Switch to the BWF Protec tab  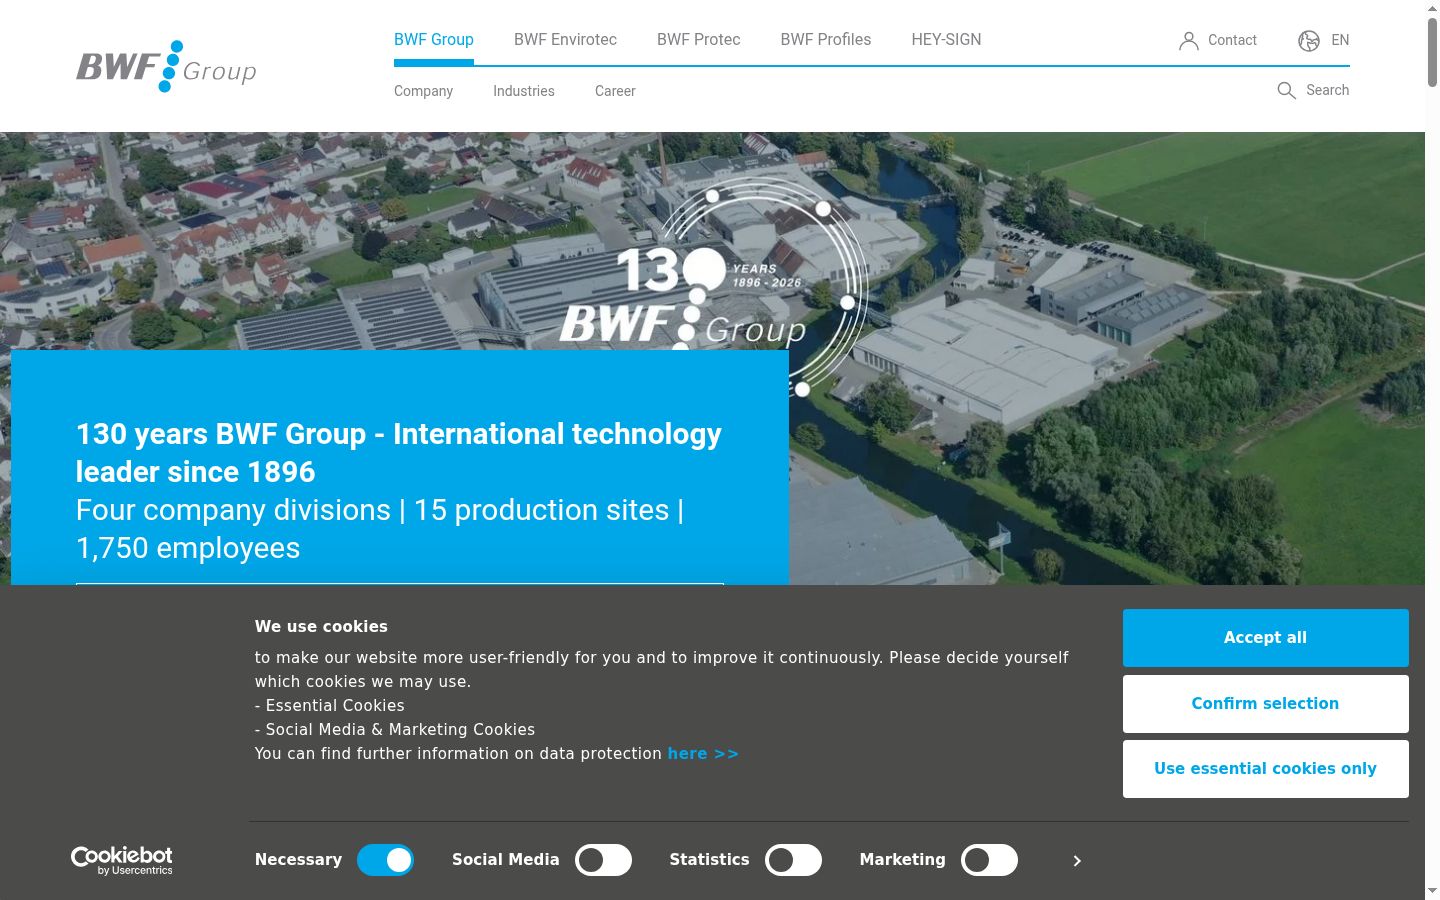699,40
